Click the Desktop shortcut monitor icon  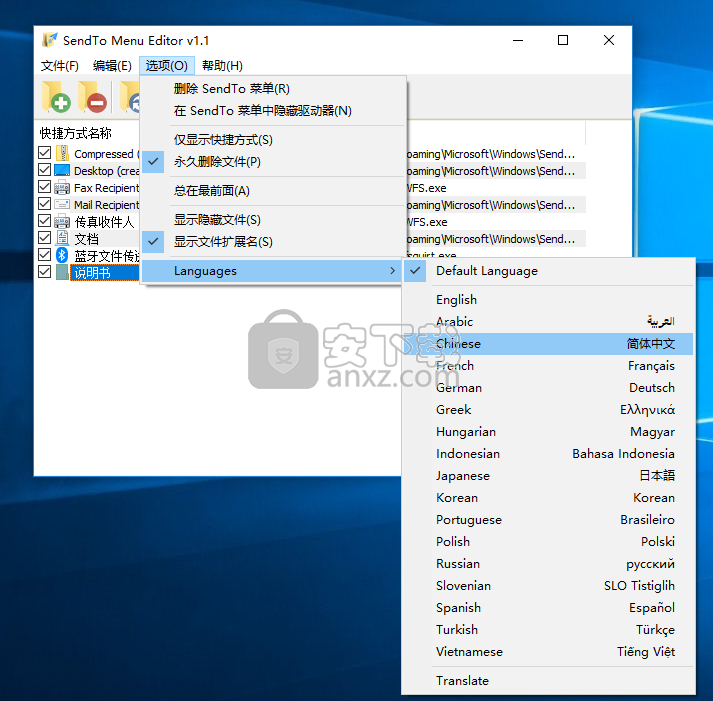tap(62, 170)
